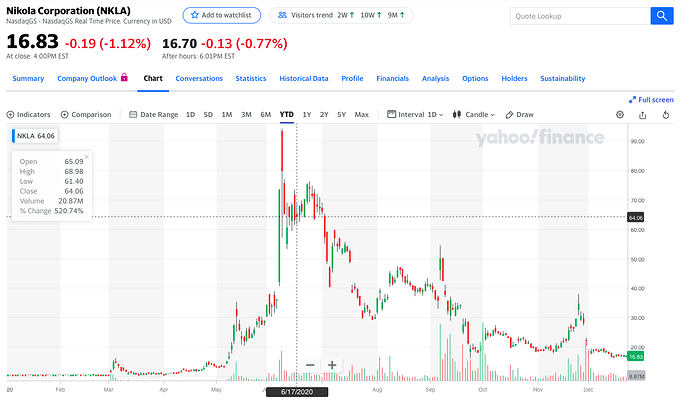Click the NKLA 64.06 series label
This screenshot has height=403, width=690.
click(x=35, y=136)
